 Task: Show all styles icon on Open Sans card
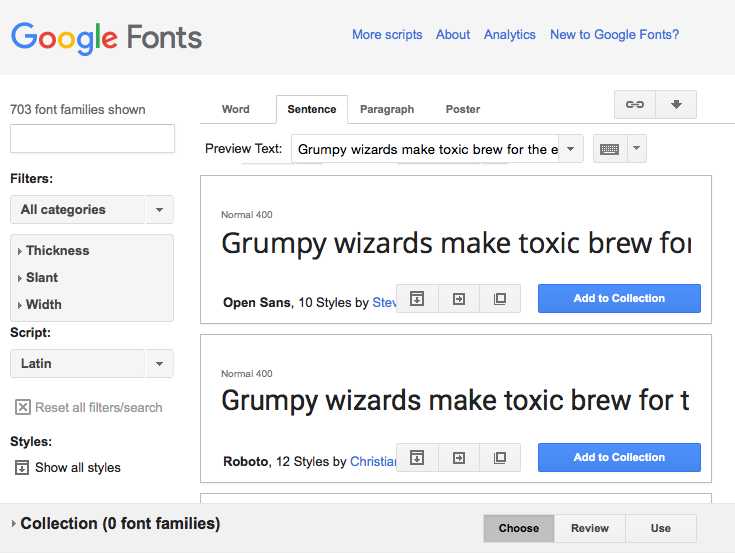(x=417, y=299)
